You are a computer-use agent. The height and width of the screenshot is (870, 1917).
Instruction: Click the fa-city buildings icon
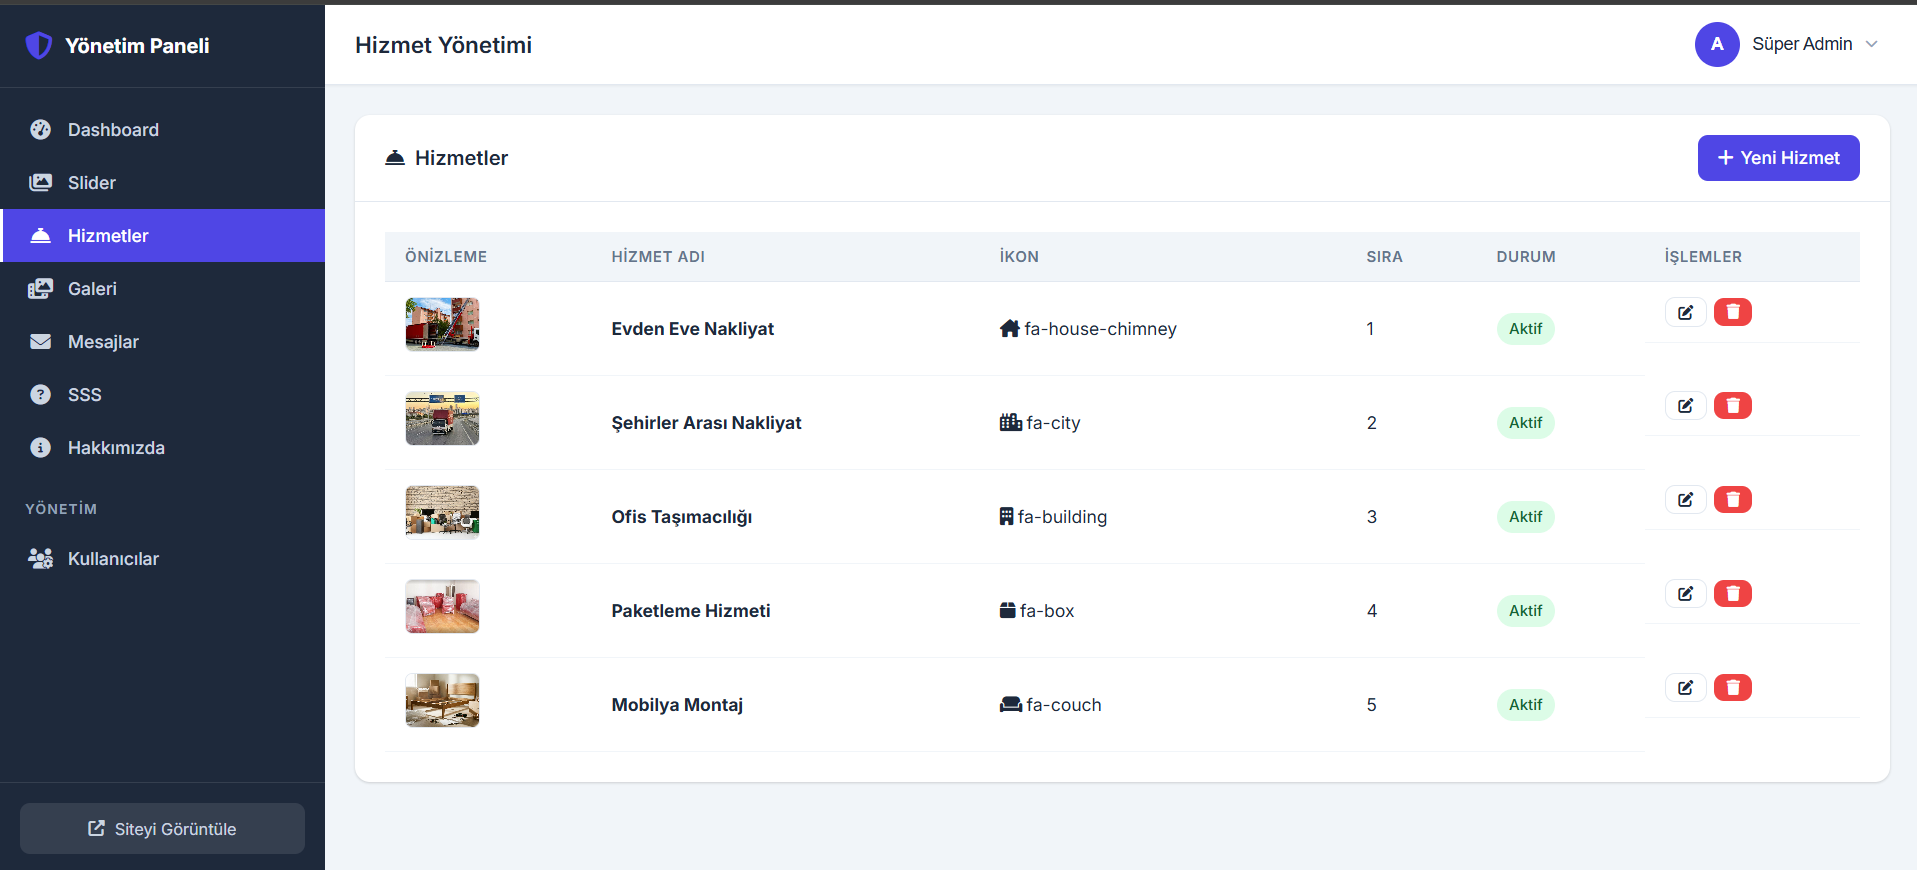1010,422
